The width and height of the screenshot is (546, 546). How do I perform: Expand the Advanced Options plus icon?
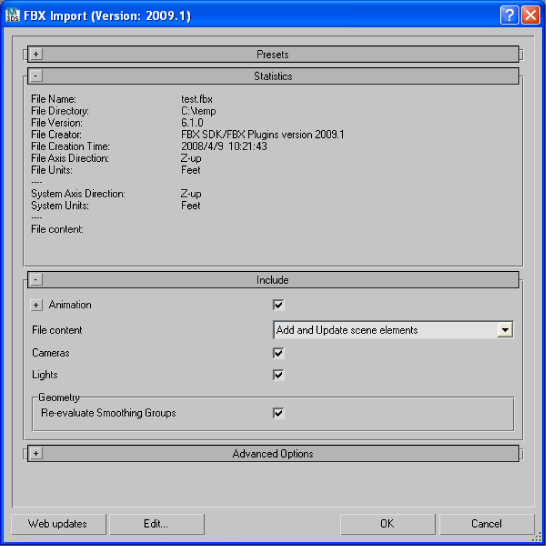(36, 453)
